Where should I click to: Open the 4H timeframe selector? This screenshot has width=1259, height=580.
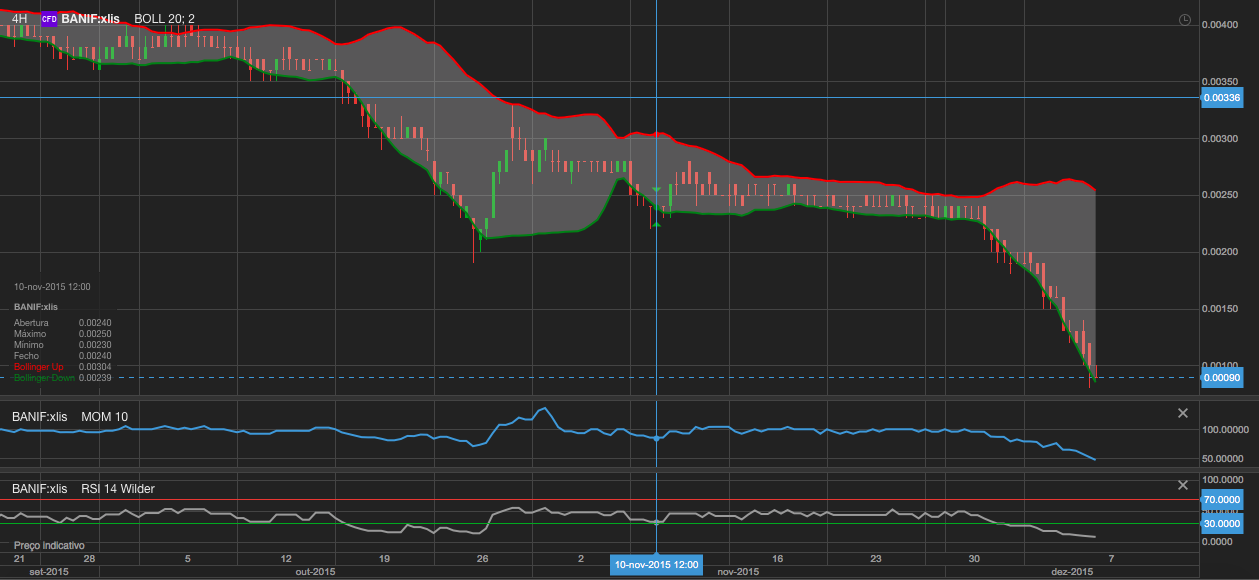[x=19, y=19]
